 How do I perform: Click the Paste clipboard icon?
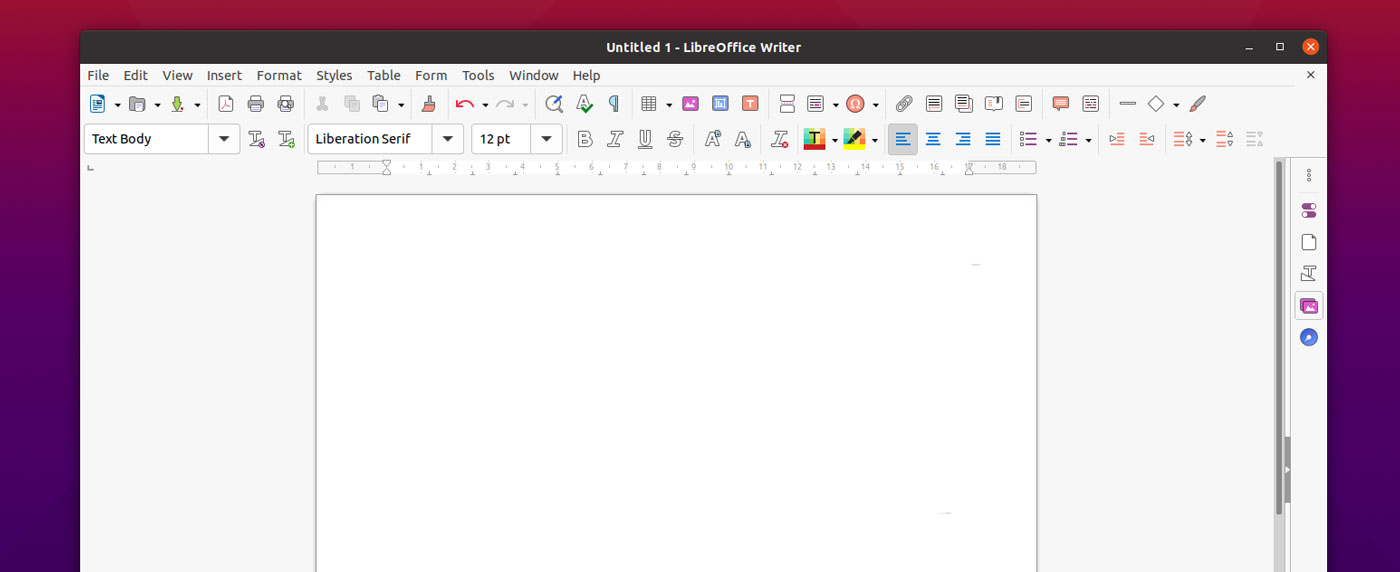point(381,103)
